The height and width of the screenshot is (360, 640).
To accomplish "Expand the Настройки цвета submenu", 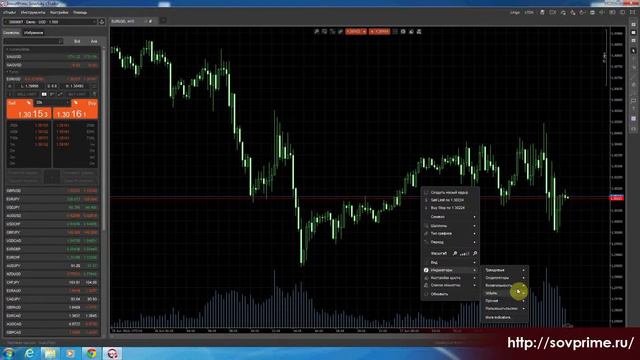I will (x=450, y=278).
